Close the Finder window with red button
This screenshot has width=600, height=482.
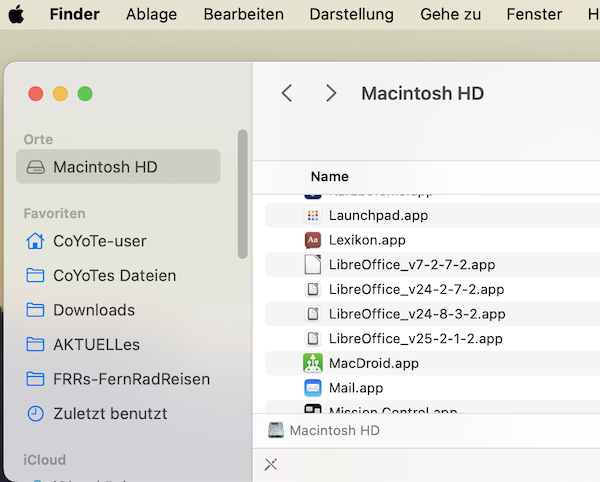coord(36,94)
